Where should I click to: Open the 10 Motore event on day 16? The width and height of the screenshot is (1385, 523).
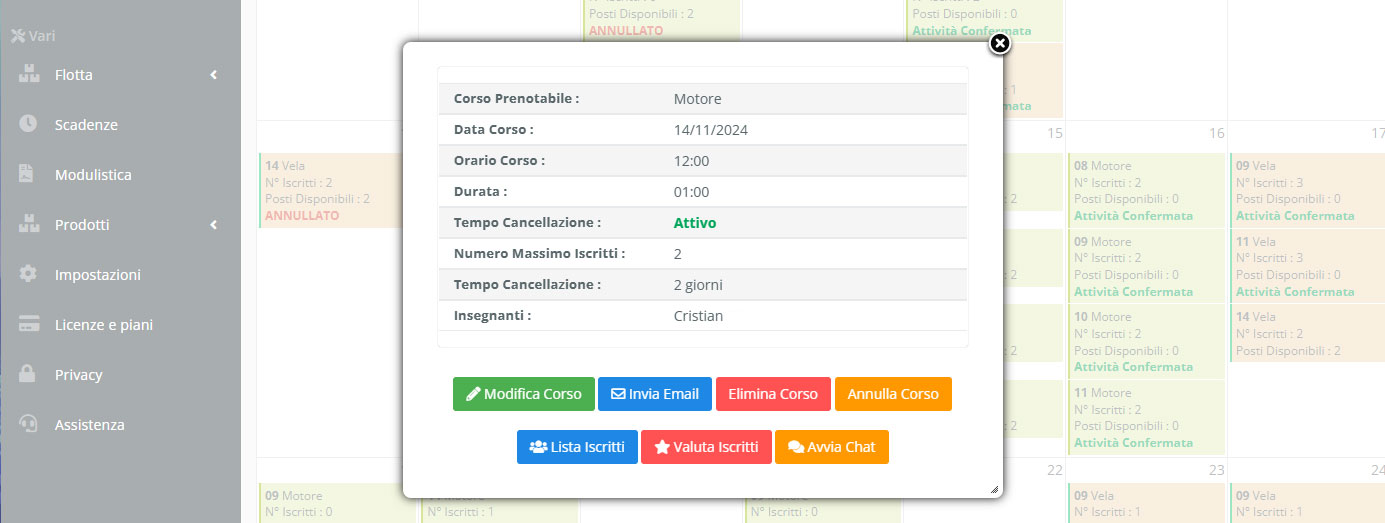(1147, 342)
